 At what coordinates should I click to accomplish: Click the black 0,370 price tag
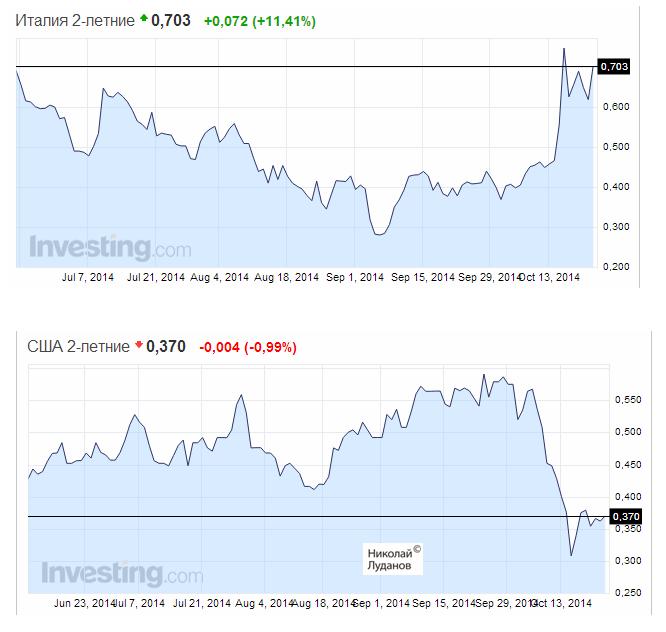pos(625,516)
